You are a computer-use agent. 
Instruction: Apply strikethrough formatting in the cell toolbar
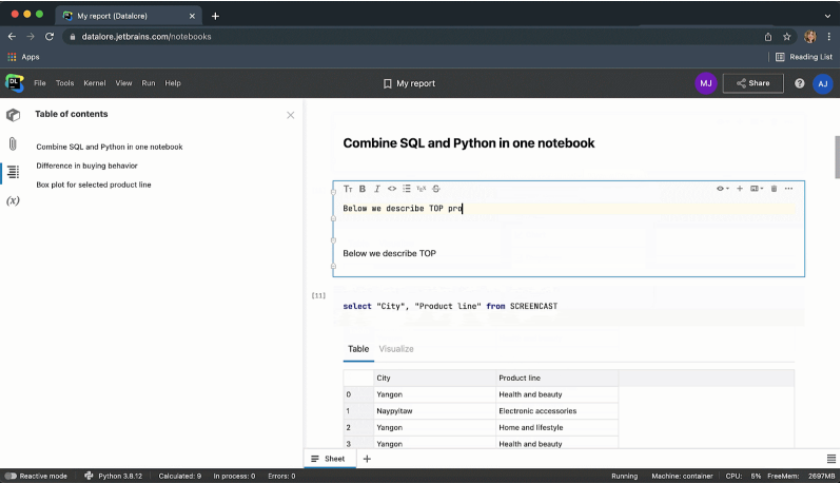coord(437,189)
